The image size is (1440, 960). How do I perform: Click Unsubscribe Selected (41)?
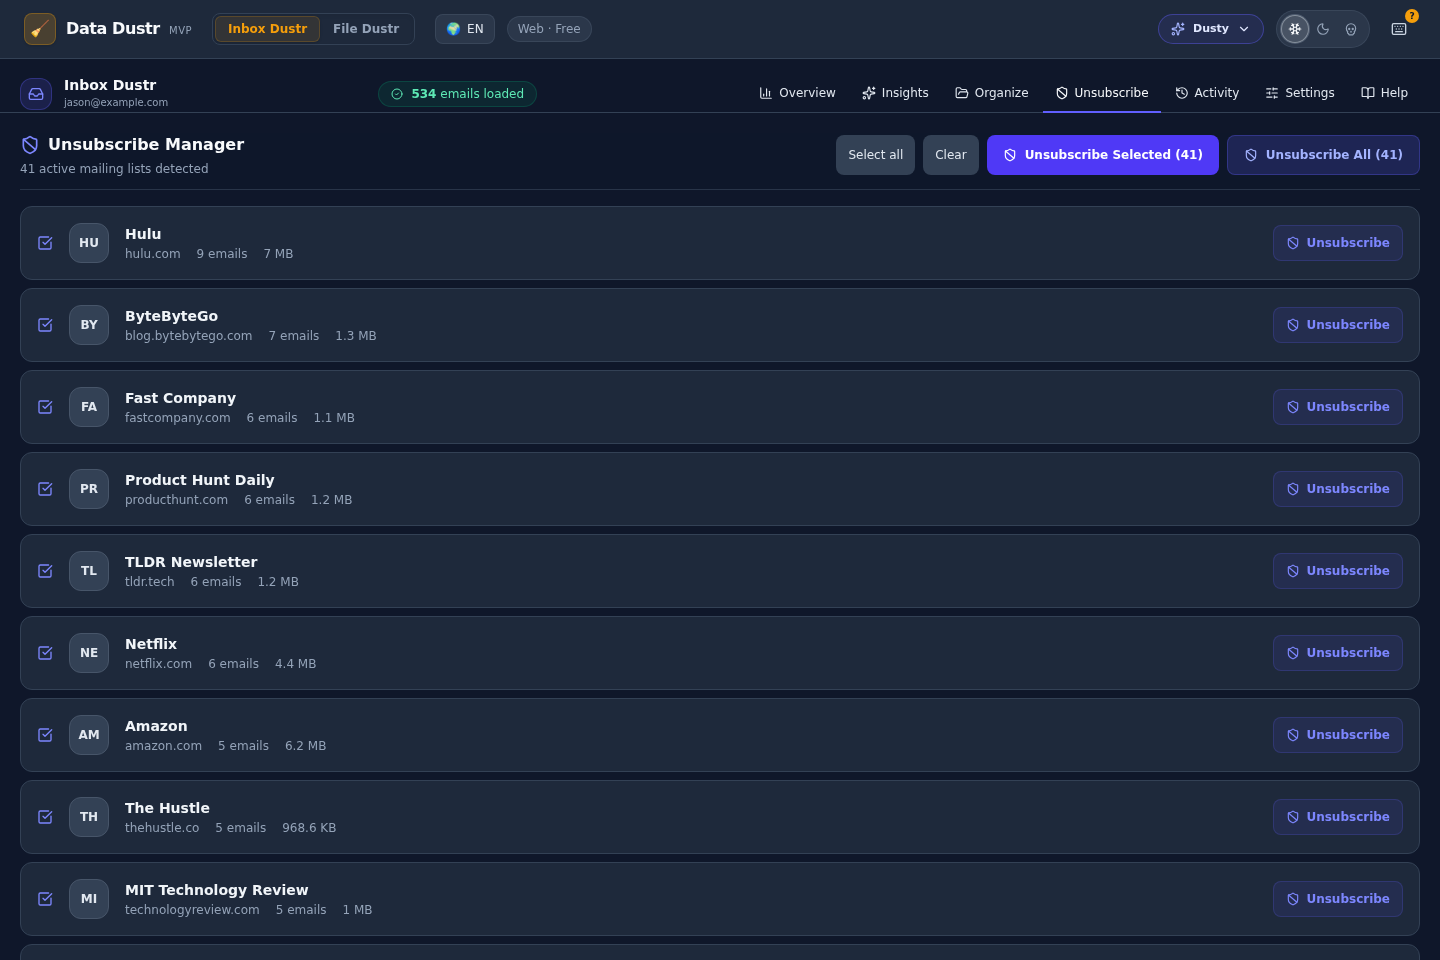[1103, 155]
